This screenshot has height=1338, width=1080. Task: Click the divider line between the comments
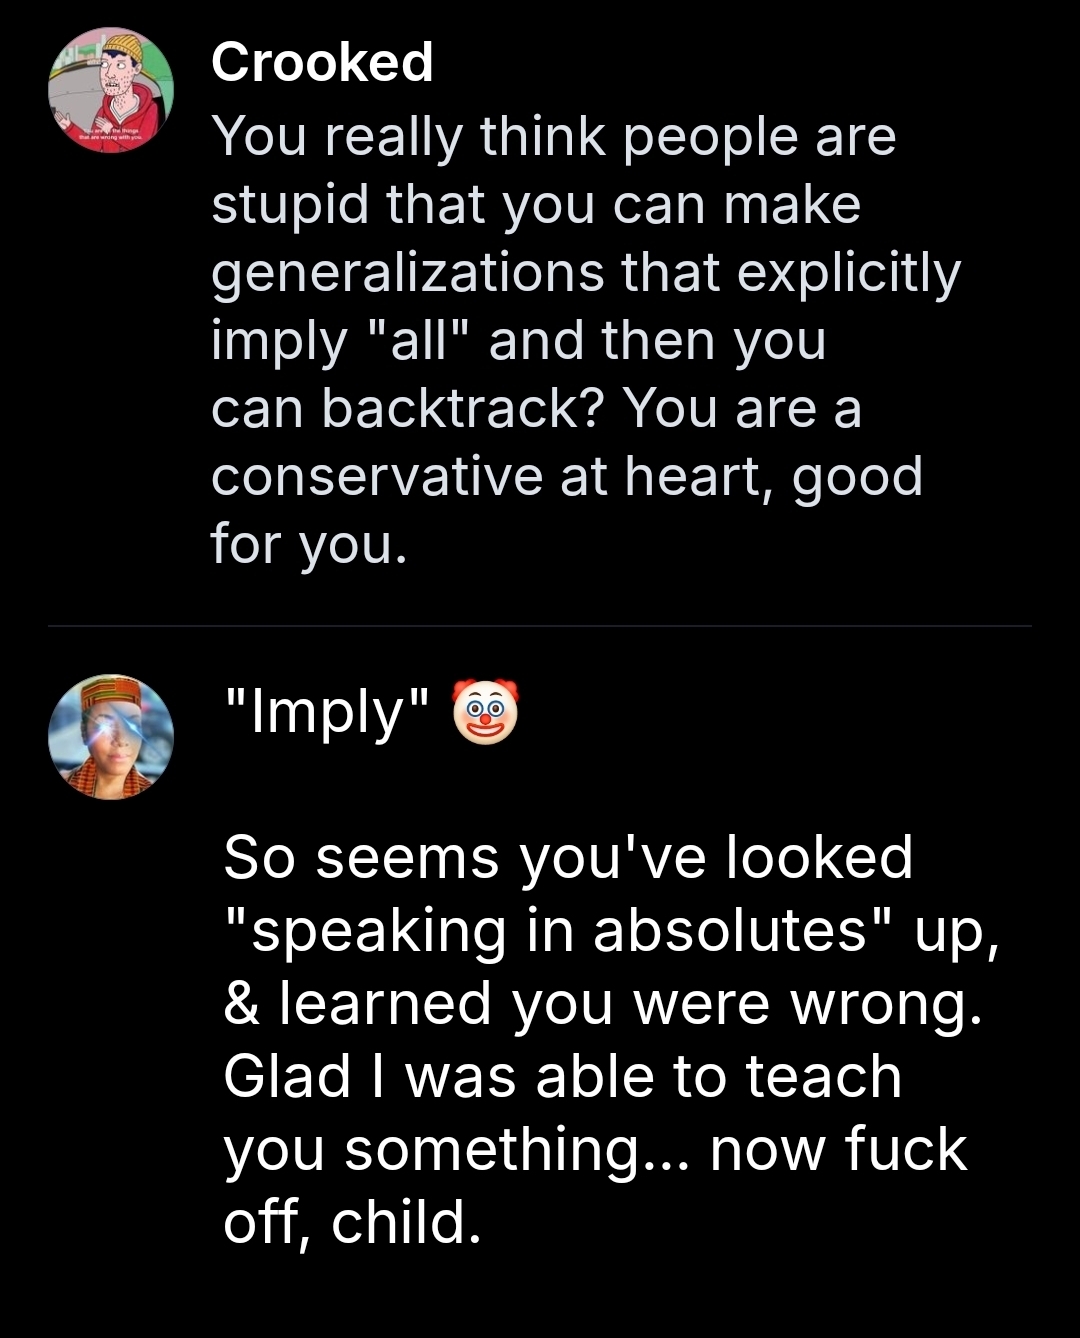click(540, 626)
